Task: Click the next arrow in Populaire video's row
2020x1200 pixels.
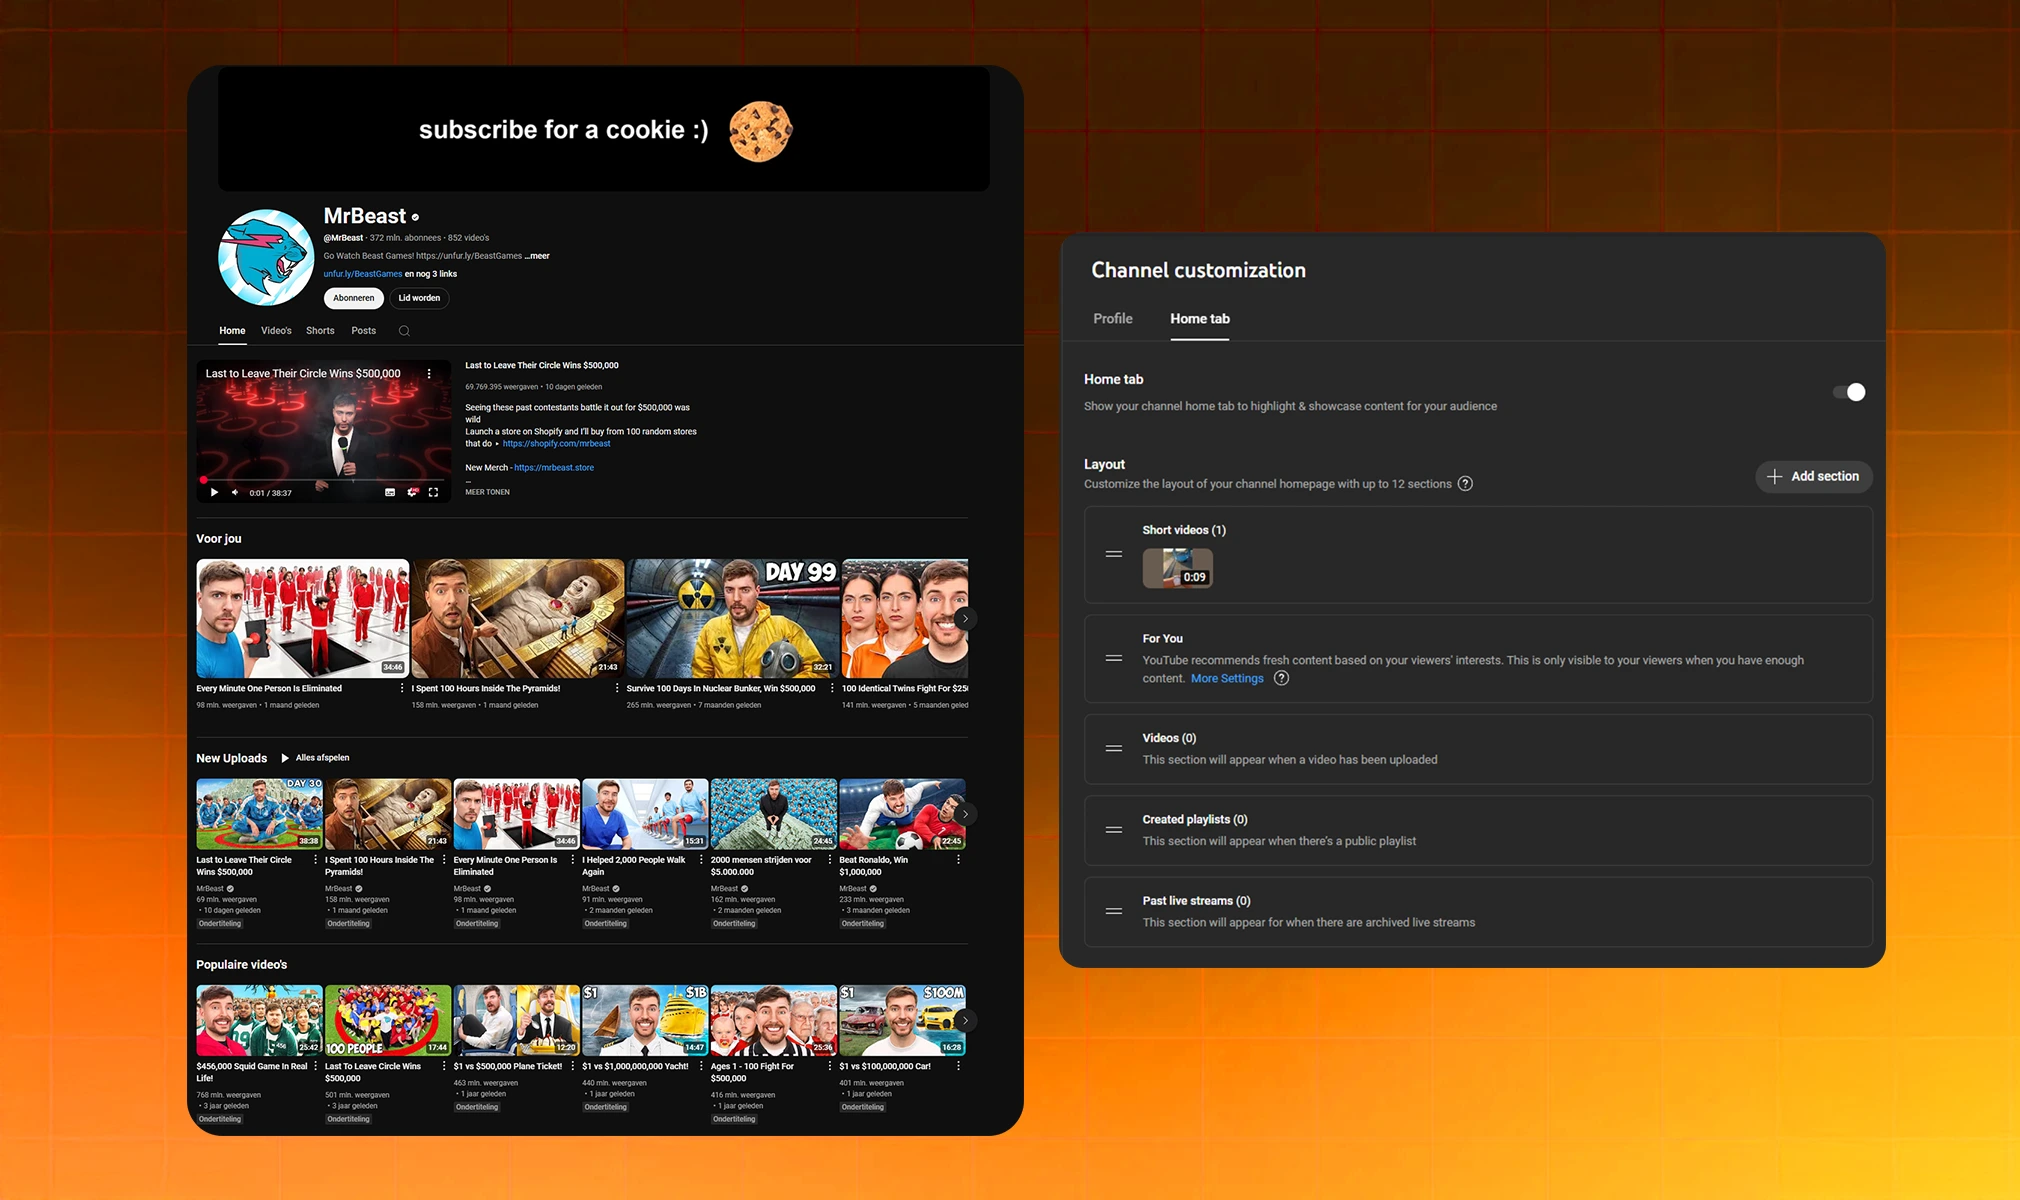Action: [964, 1020]
